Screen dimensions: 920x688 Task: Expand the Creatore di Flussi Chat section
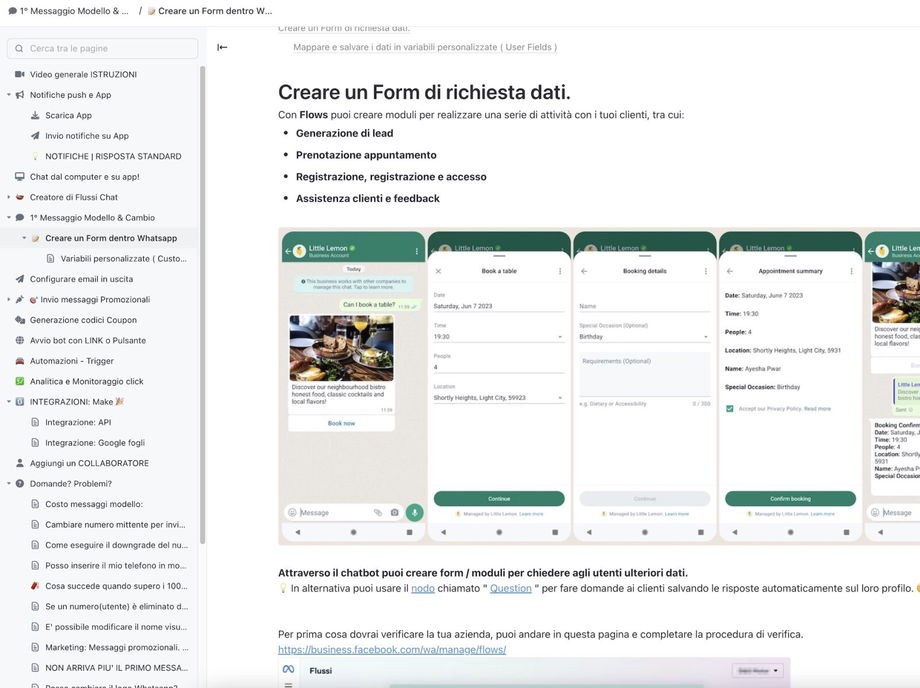coord(9,197)
